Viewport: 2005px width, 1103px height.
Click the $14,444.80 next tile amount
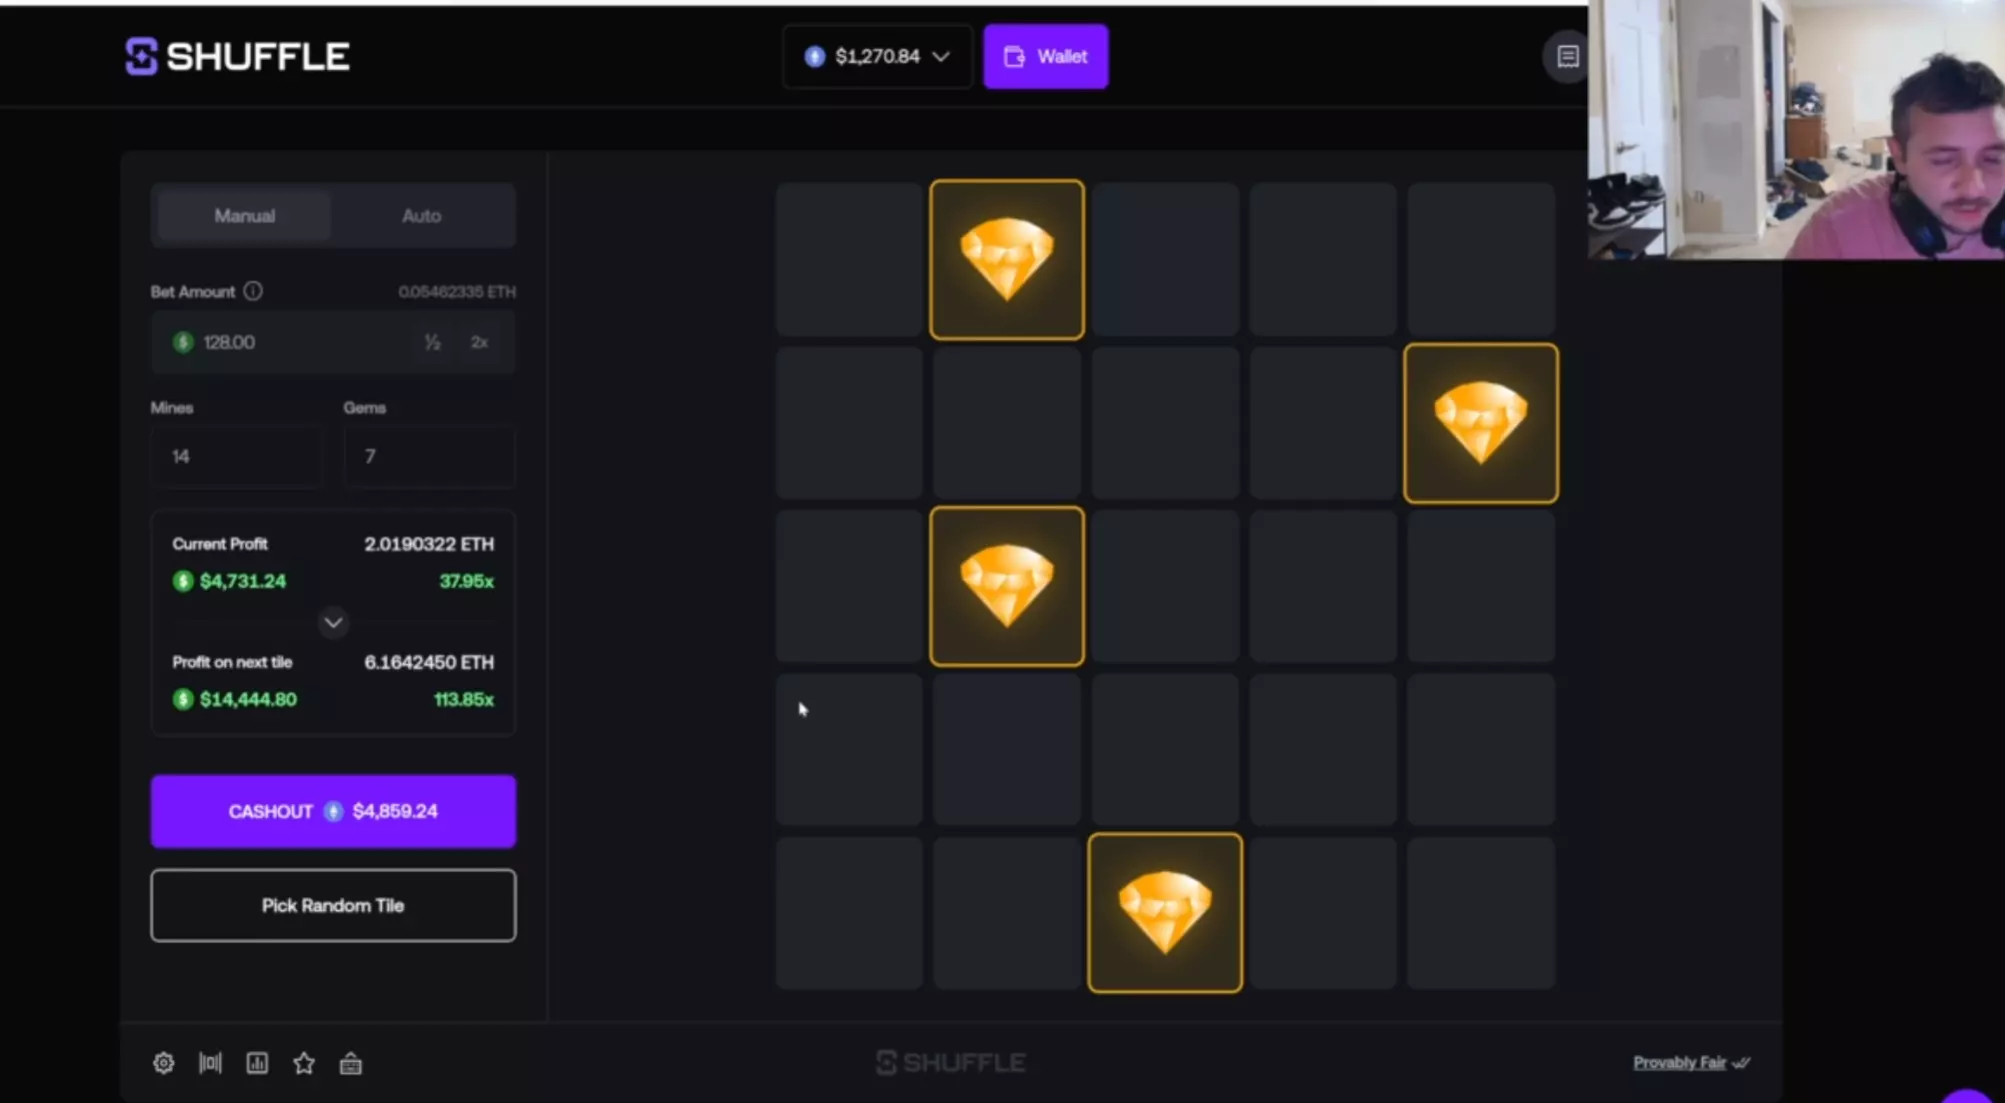click(248, 699)
